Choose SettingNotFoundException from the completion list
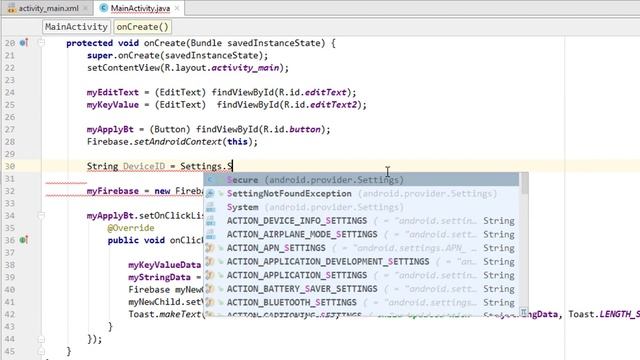 point(361,193)
